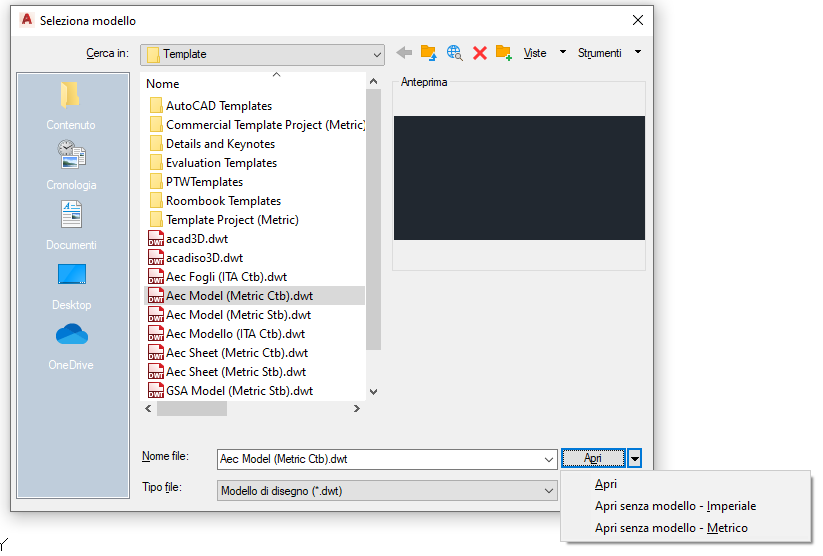Open the OneDrive sidebar location
The height and width of the screenshot is (556, 823).
pyautogui.click(x=71, y=347)
